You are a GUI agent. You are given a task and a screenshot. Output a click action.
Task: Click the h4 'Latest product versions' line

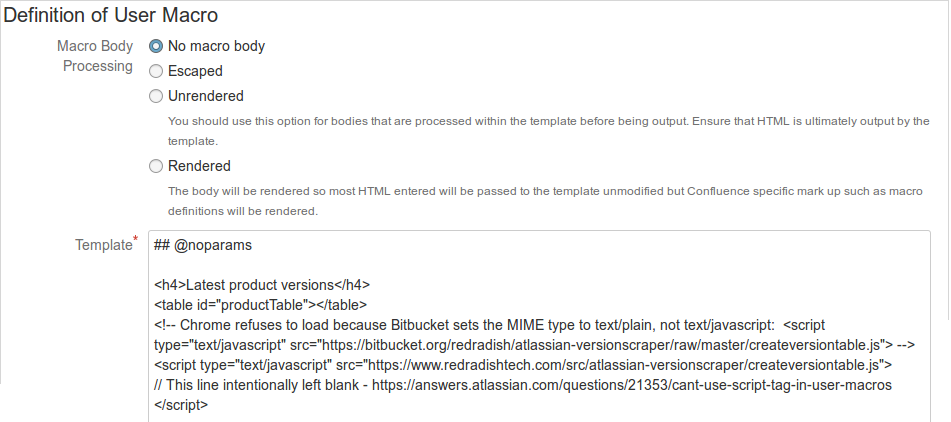tap(262, 285)
